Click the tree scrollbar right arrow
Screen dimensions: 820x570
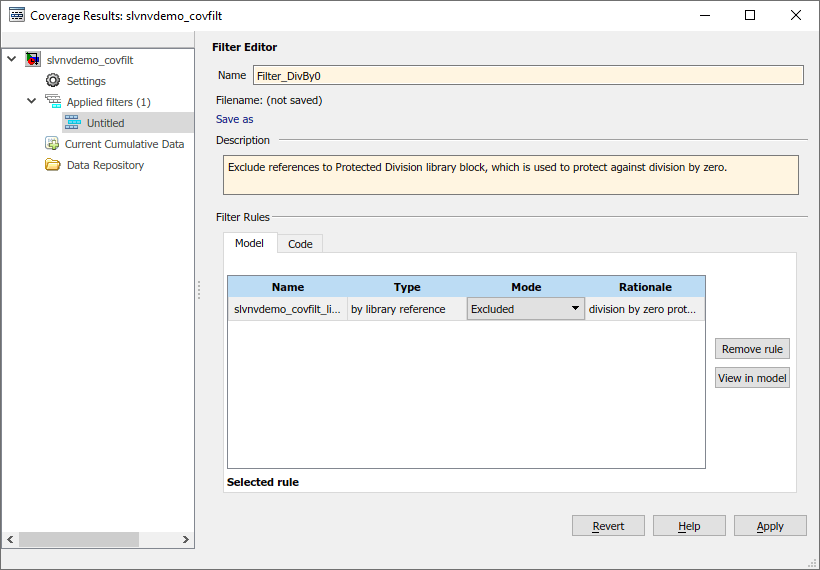[x=186, y=539]
